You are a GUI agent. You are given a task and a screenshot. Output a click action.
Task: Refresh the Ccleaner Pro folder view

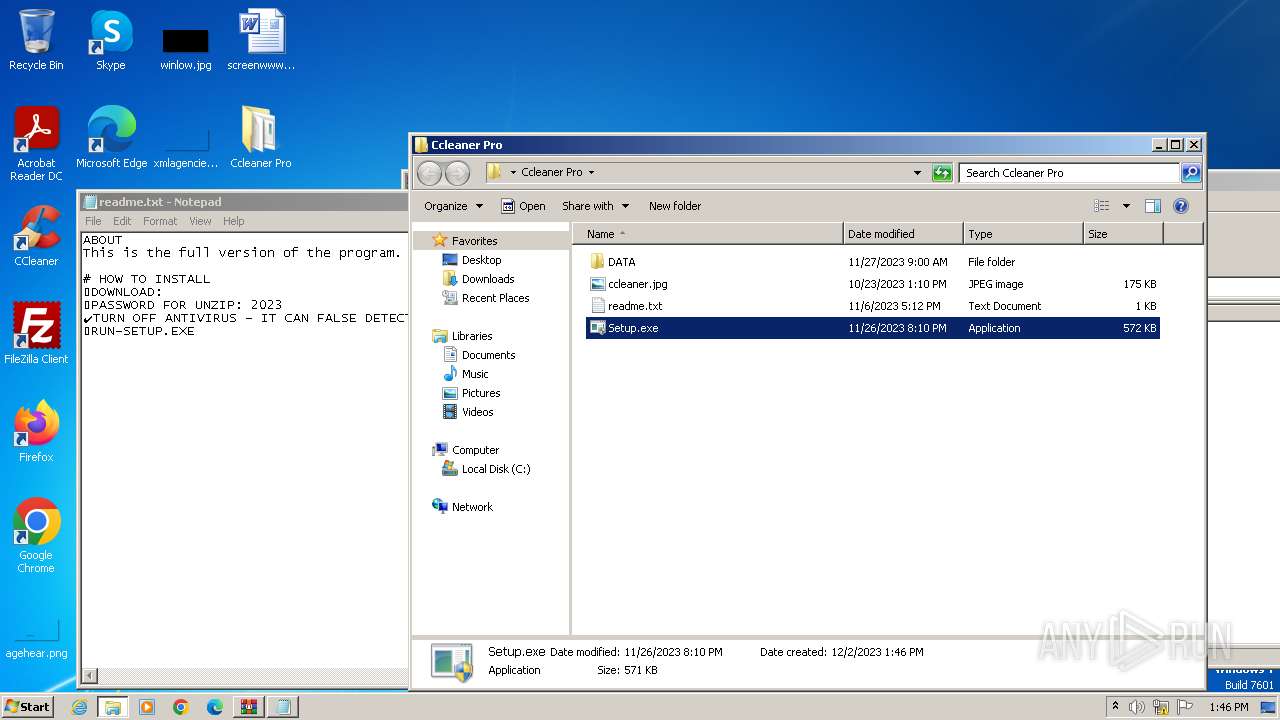(x=942, y=173)
